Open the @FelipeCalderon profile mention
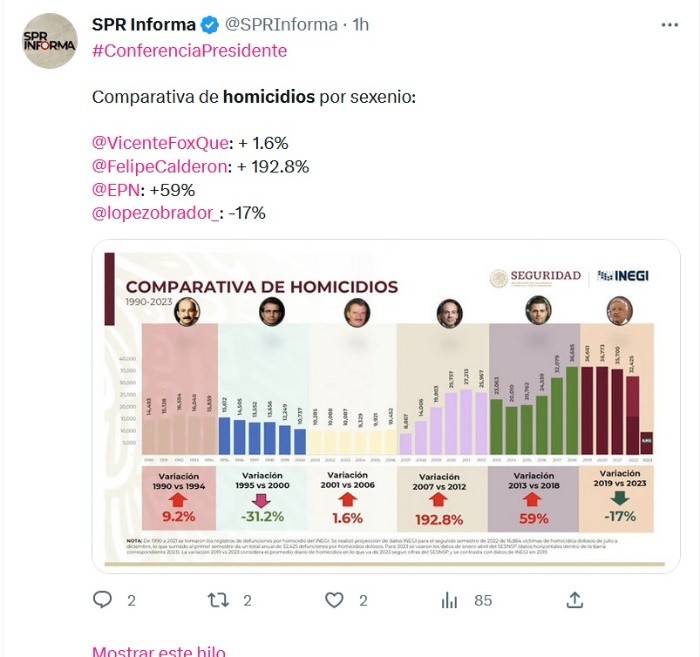The image size is (700, 657). point(161,166)
